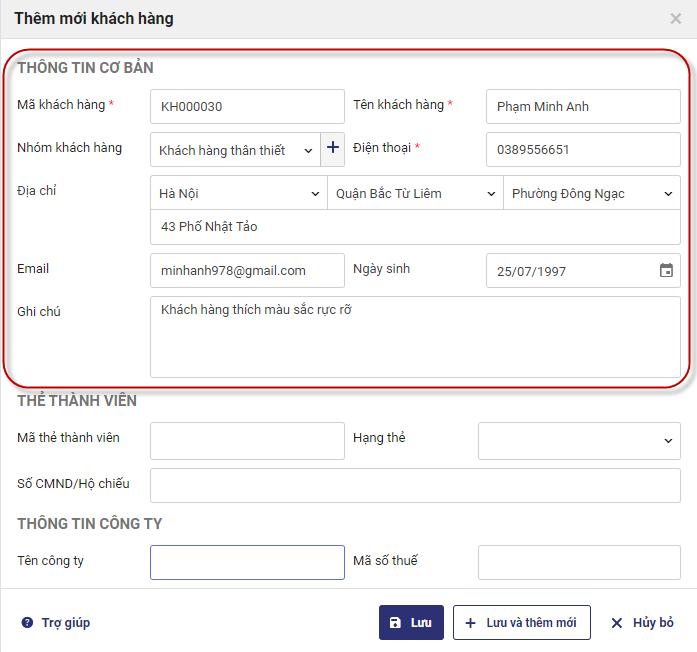Click the Tên khách hàng input
The width and height of the screenshot is (697, 652).
583,107
